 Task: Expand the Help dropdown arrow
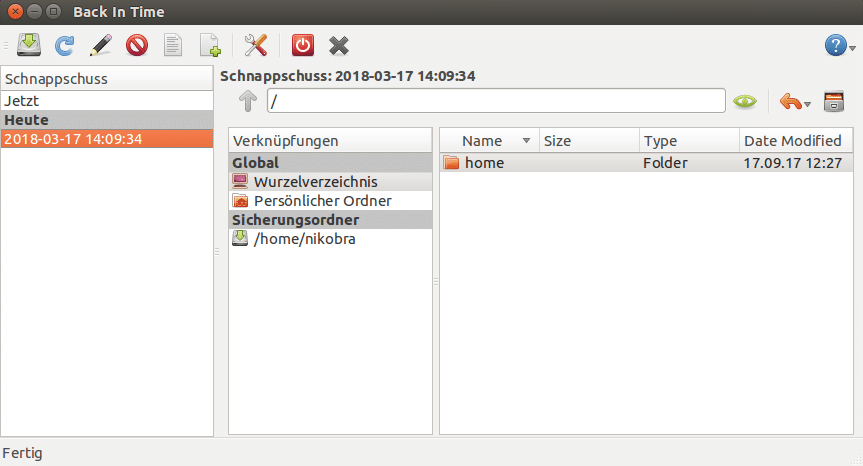[x=853, y=48]
